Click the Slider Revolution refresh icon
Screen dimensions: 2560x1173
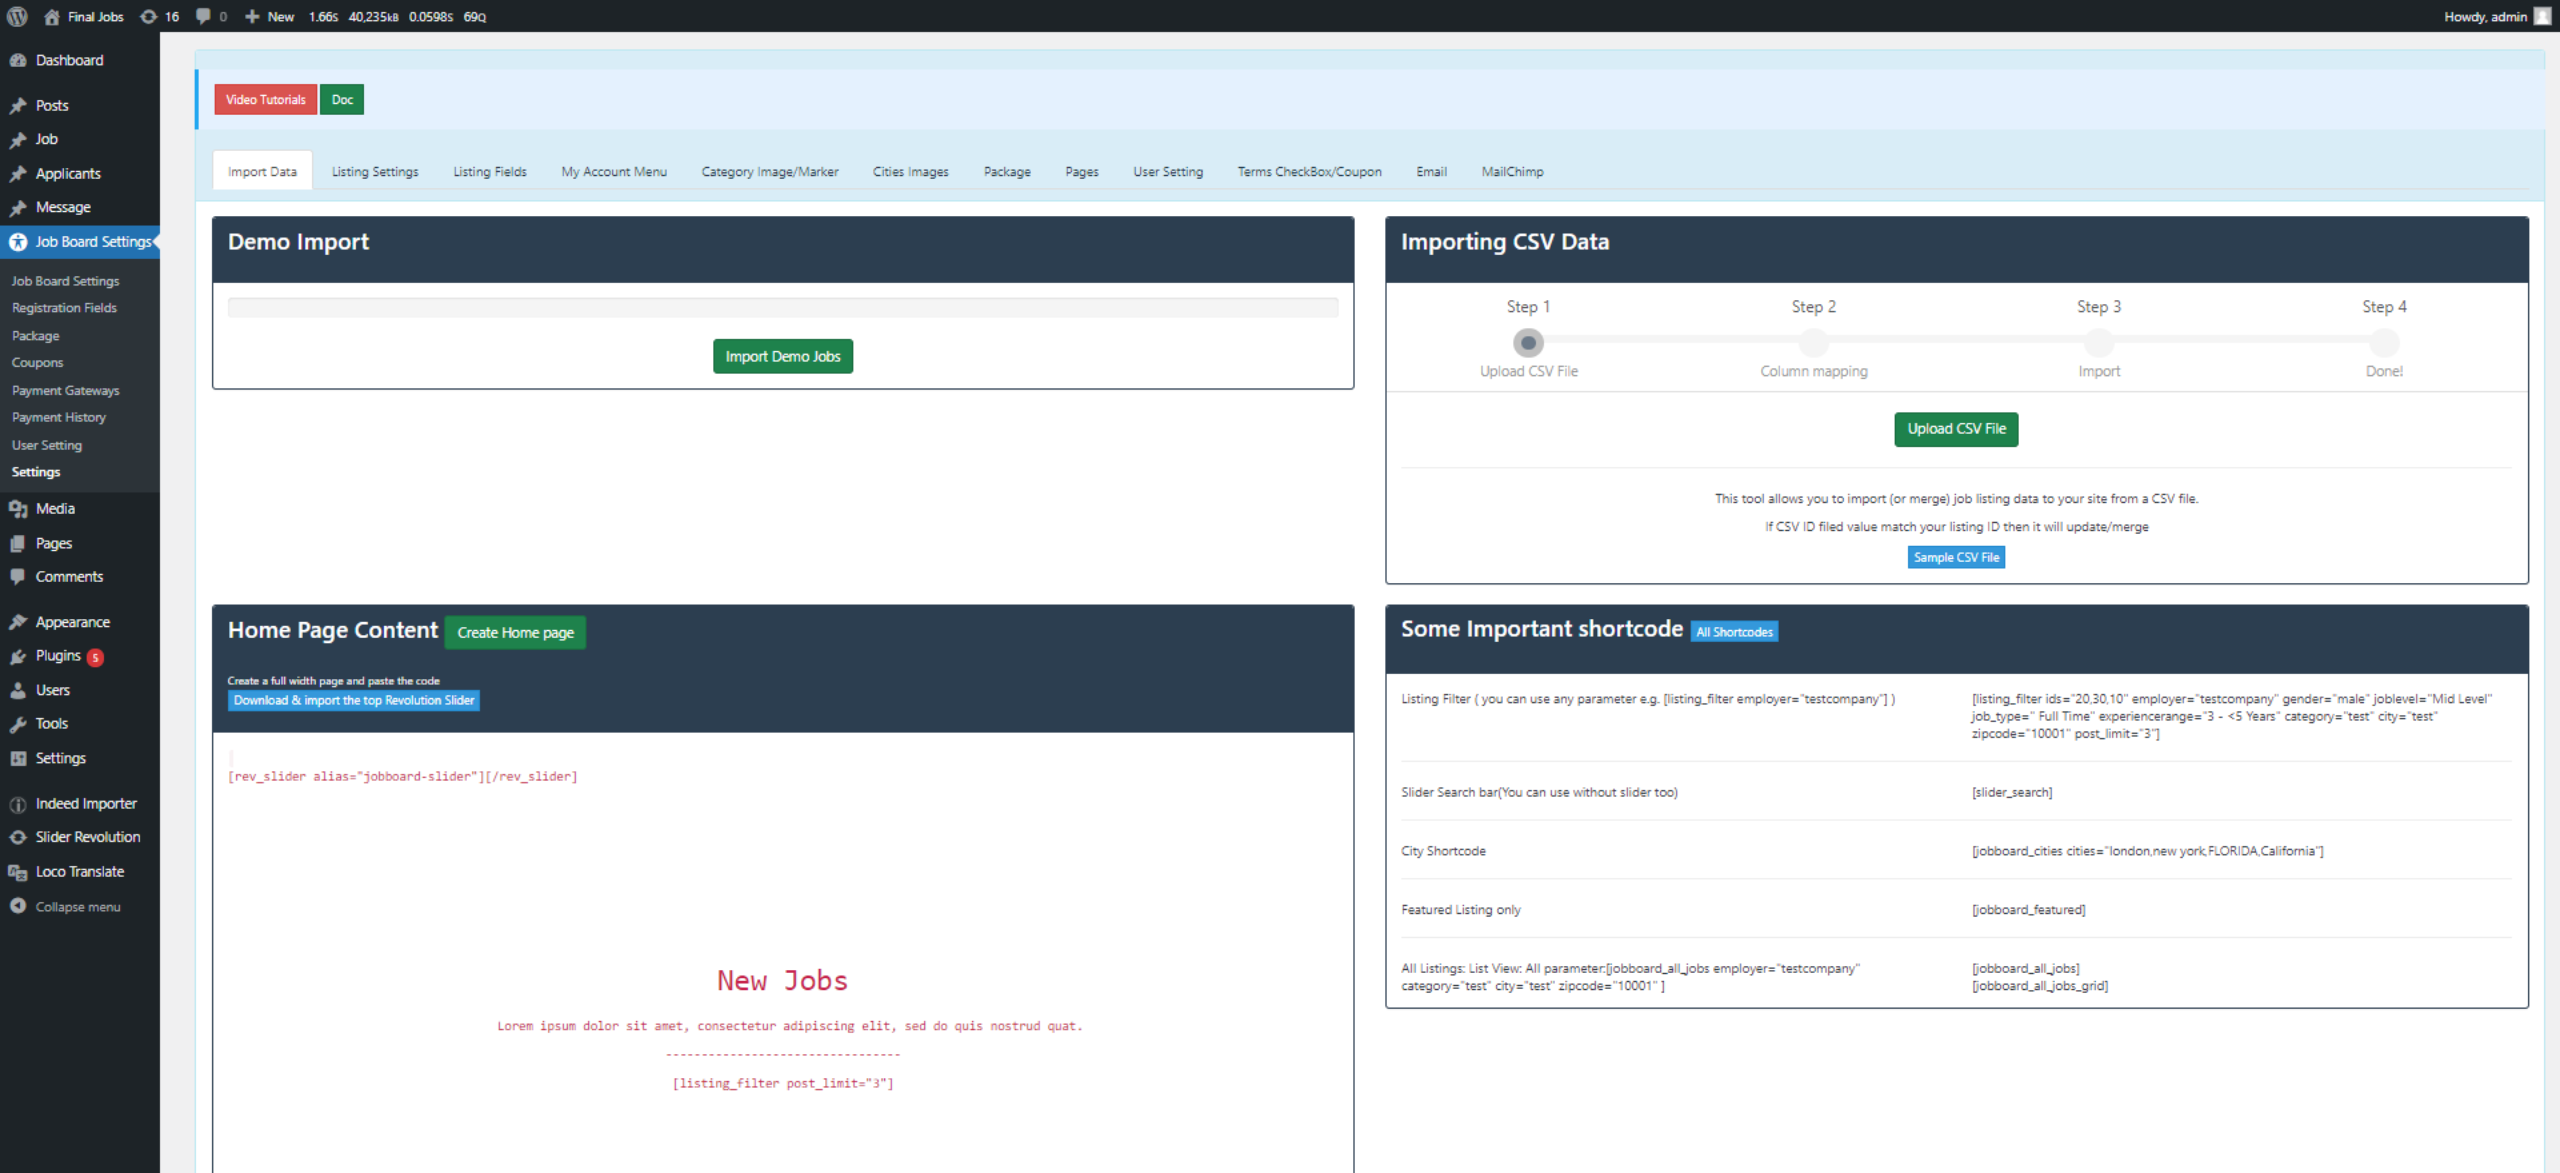tap(18, 837)
